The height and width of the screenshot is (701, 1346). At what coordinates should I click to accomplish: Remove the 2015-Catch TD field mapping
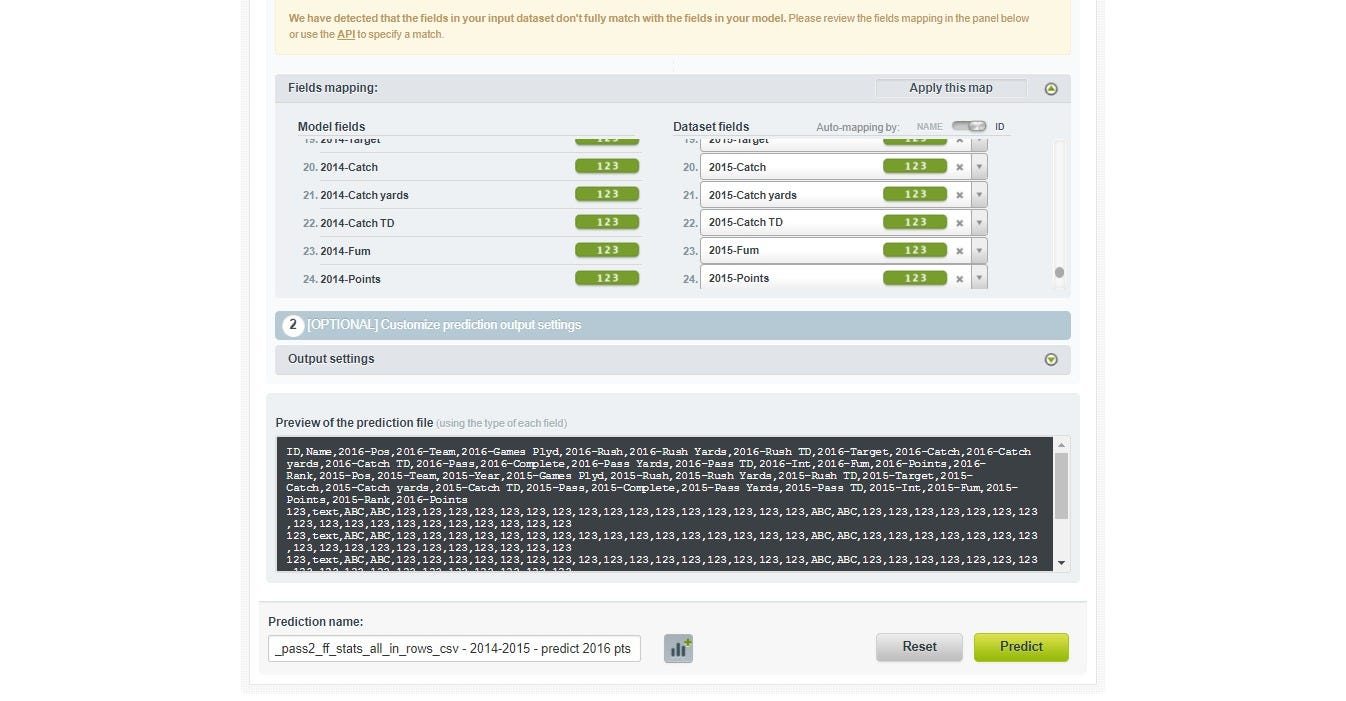click(x=959, y=223)
